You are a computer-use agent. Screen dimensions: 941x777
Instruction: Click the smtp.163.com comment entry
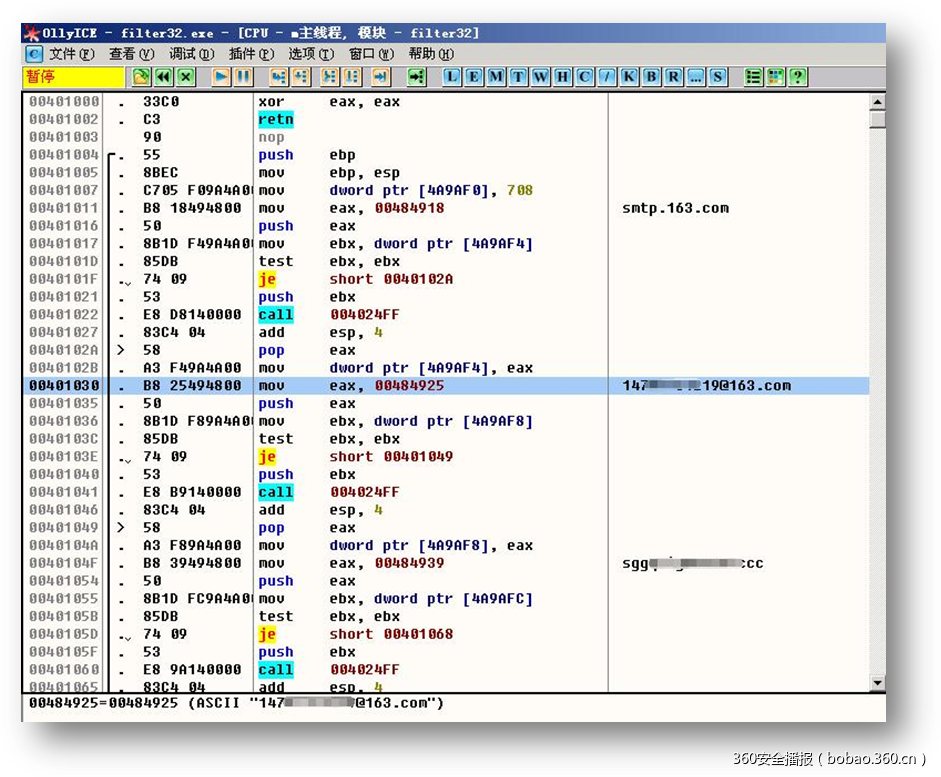675,208
